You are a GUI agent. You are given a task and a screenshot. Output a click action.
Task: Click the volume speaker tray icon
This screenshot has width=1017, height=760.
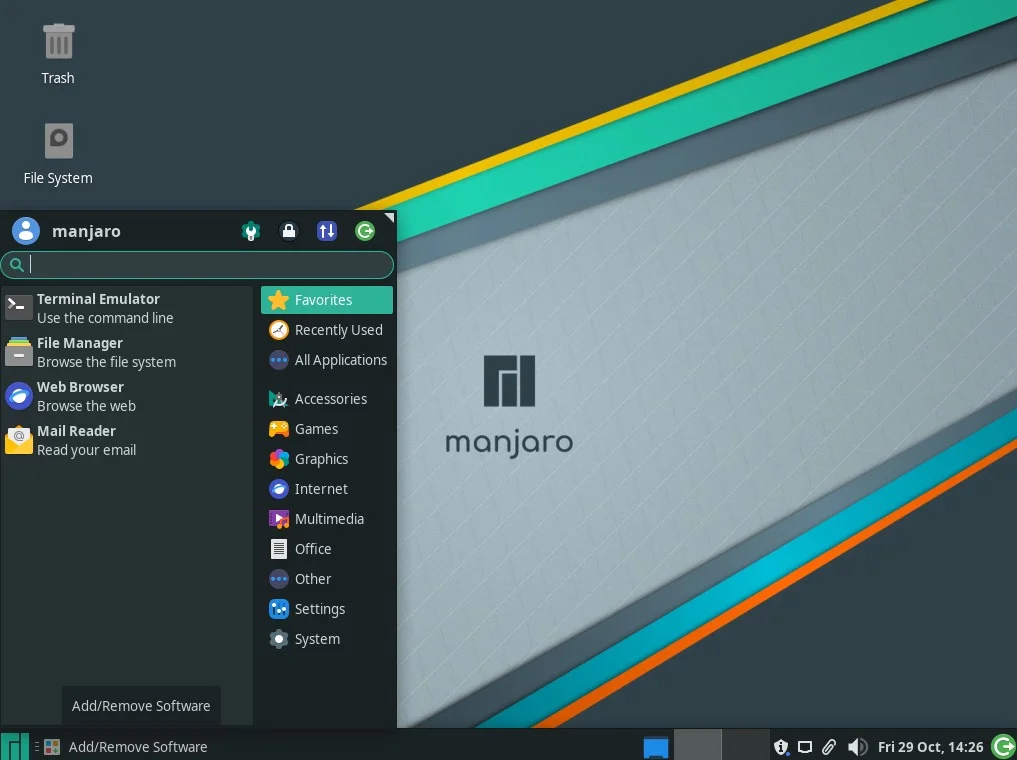[857, 747]
